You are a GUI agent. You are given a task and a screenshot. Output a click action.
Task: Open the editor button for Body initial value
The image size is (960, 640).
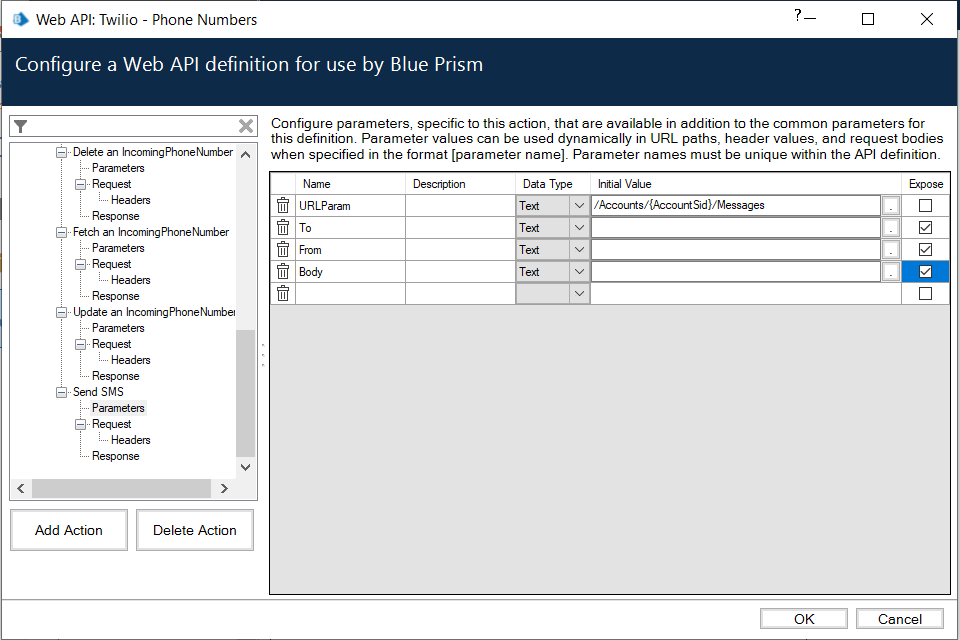(891, 272)
